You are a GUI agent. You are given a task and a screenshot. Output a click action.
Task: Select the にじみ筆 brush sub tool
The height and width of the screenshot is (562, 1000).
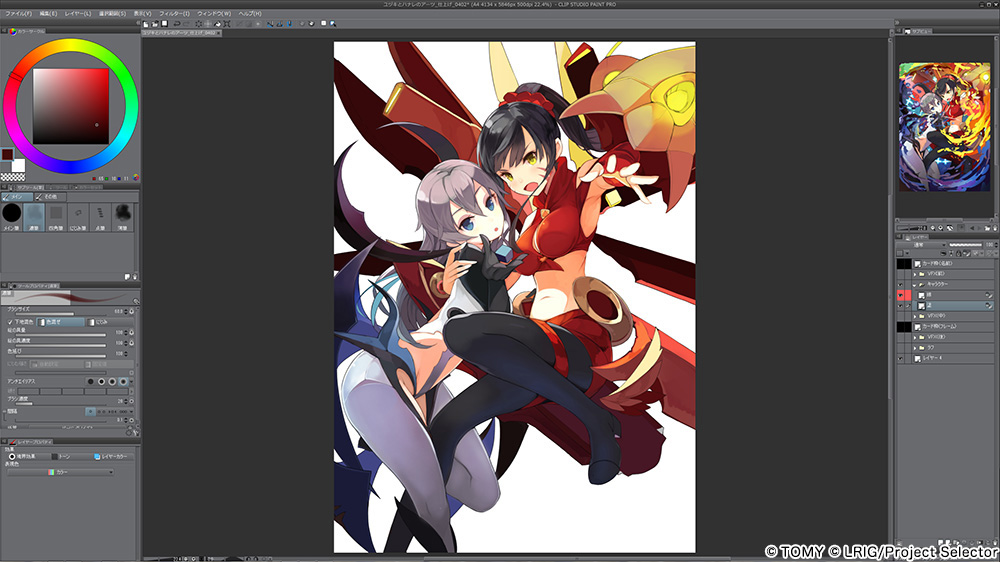(x=78, y=216)
